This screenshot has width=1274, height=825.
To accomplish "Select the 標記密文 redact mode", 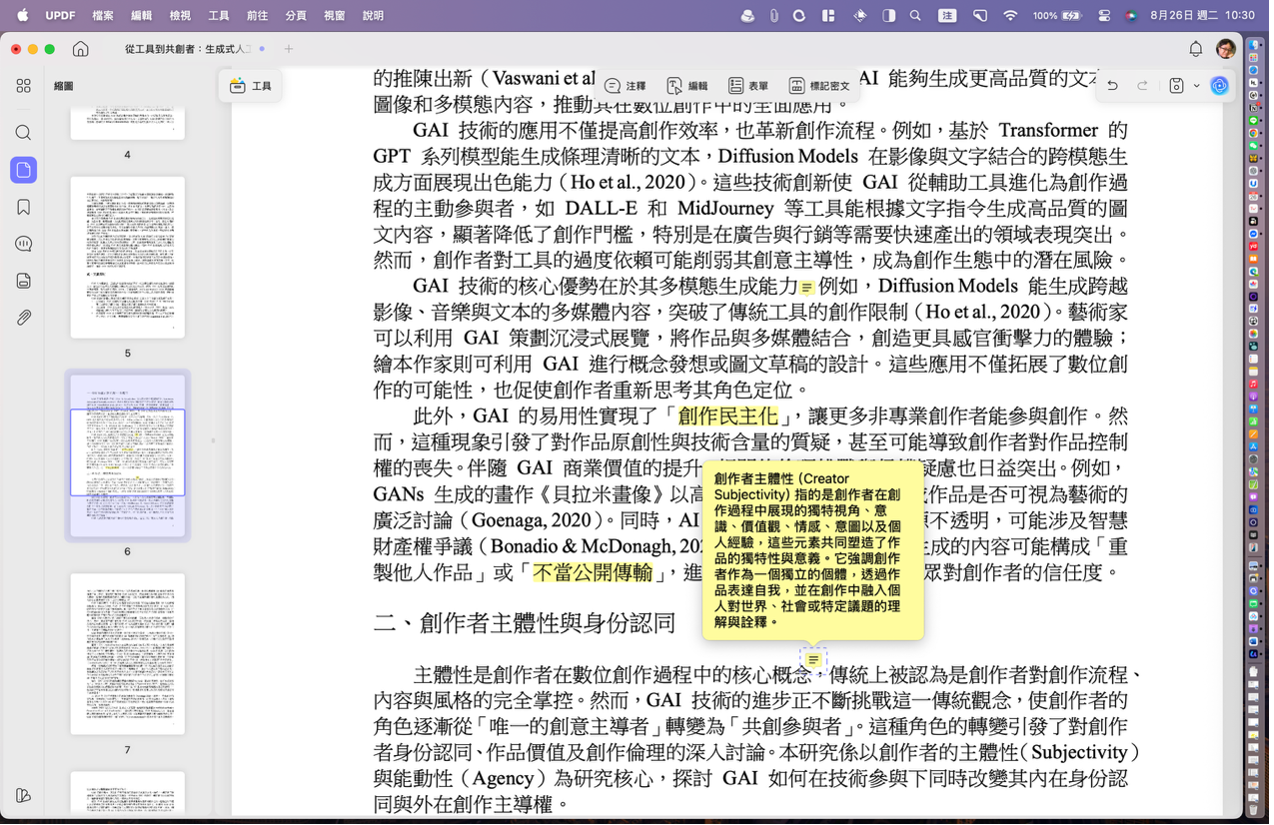I will click(x=819, y=86).
